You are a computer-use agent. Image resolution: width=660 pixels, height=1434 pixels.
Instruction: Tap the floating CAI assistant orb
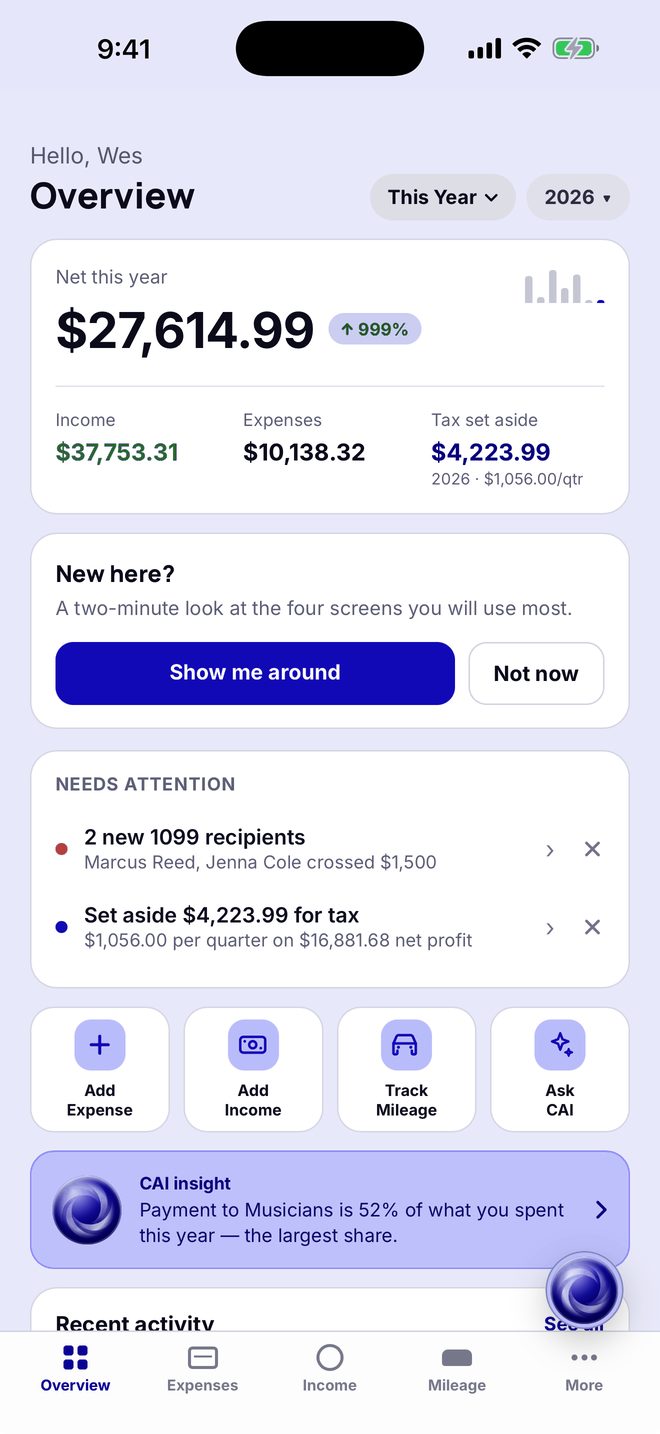click(x=584, y=1290)
